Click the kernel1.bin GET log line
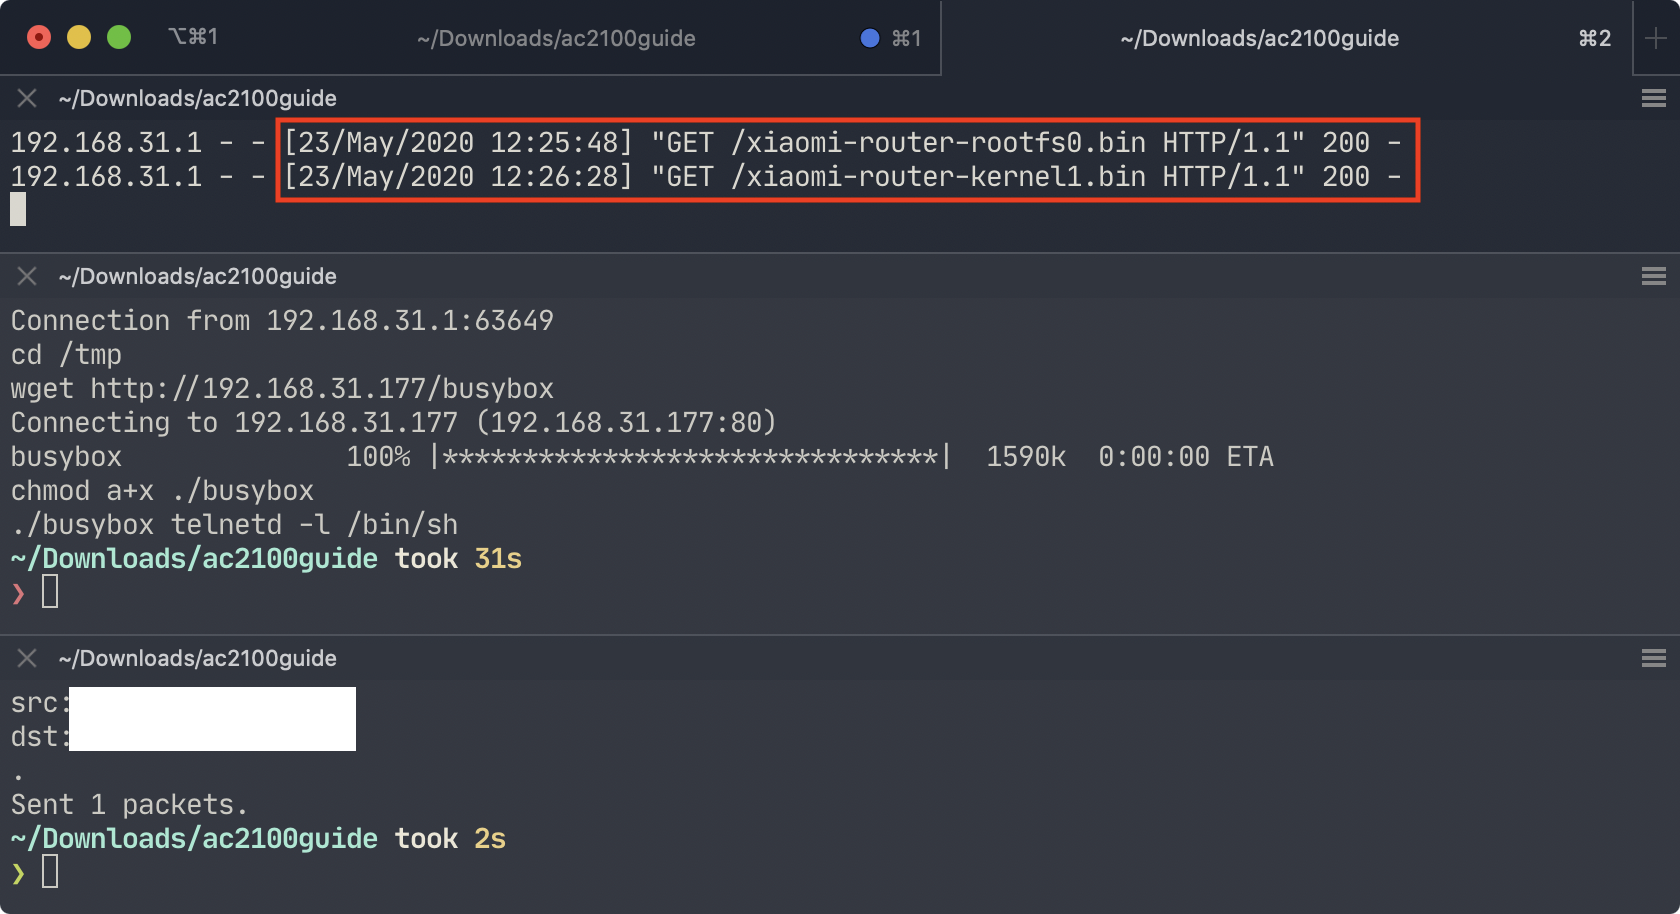Image resolution: width=1680 pixels, height=914 pixels. click(706, 177)
